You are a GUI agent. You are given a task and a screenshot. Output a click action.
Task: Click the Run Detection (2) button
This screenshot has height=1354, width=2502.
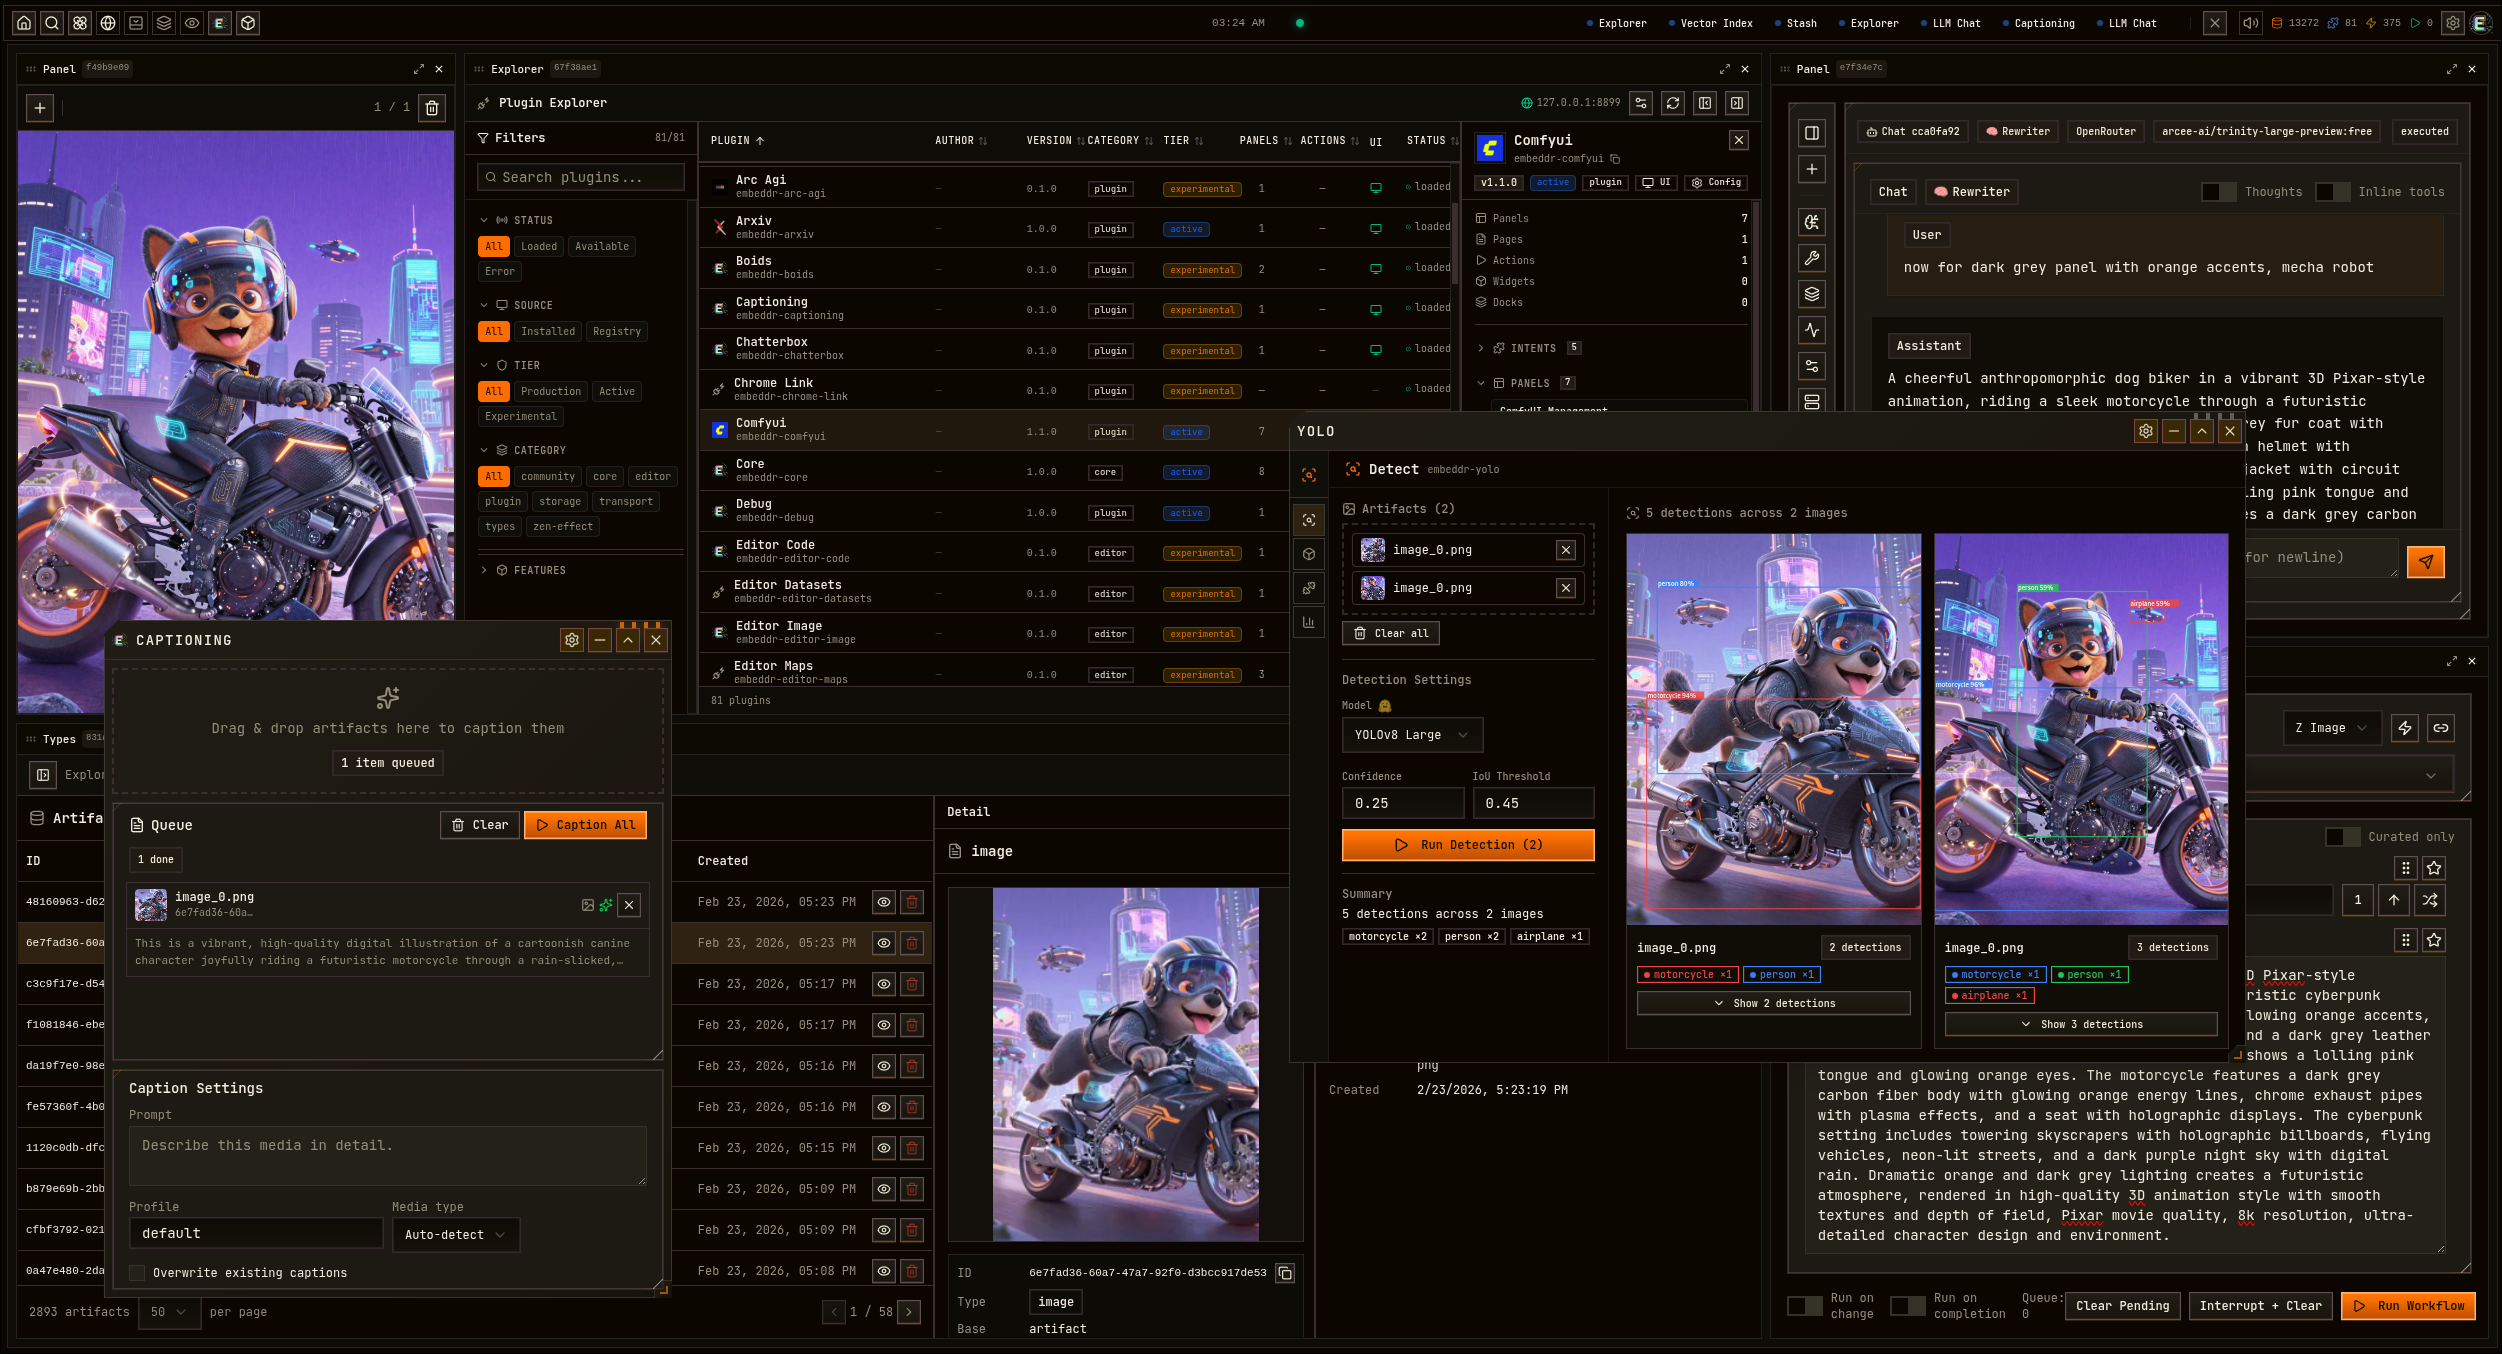coord(1467,845)
